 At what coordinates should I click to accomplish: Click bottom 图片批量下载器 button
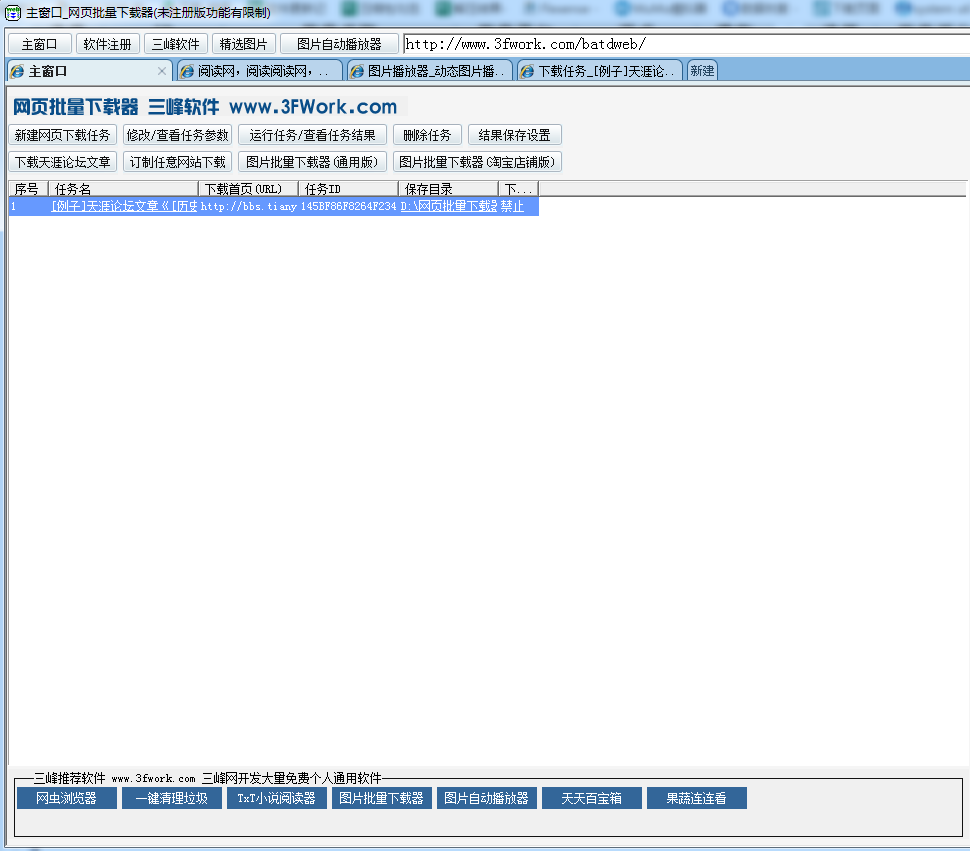[x=382, y=798]
